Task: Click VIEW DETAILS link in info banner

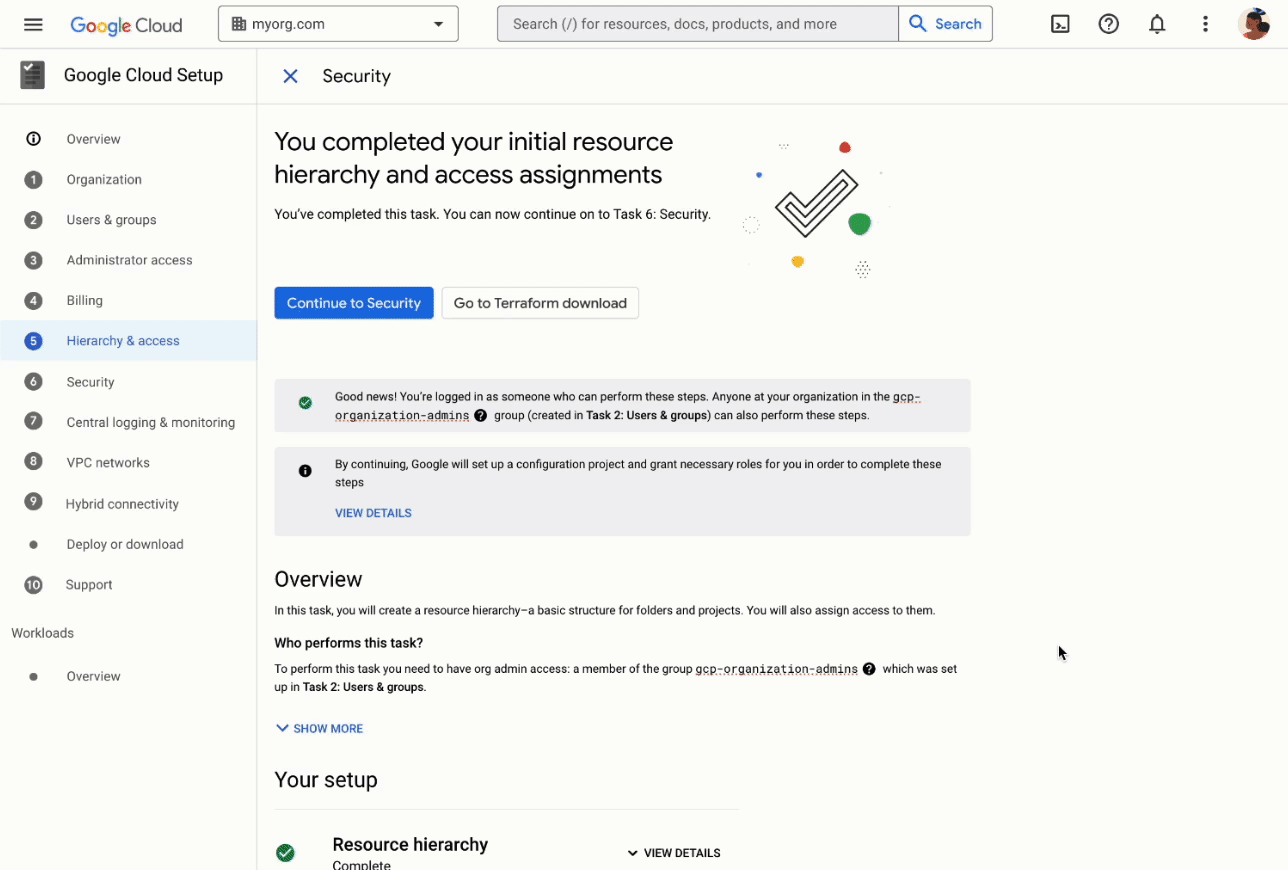Action: pos(373,513)
